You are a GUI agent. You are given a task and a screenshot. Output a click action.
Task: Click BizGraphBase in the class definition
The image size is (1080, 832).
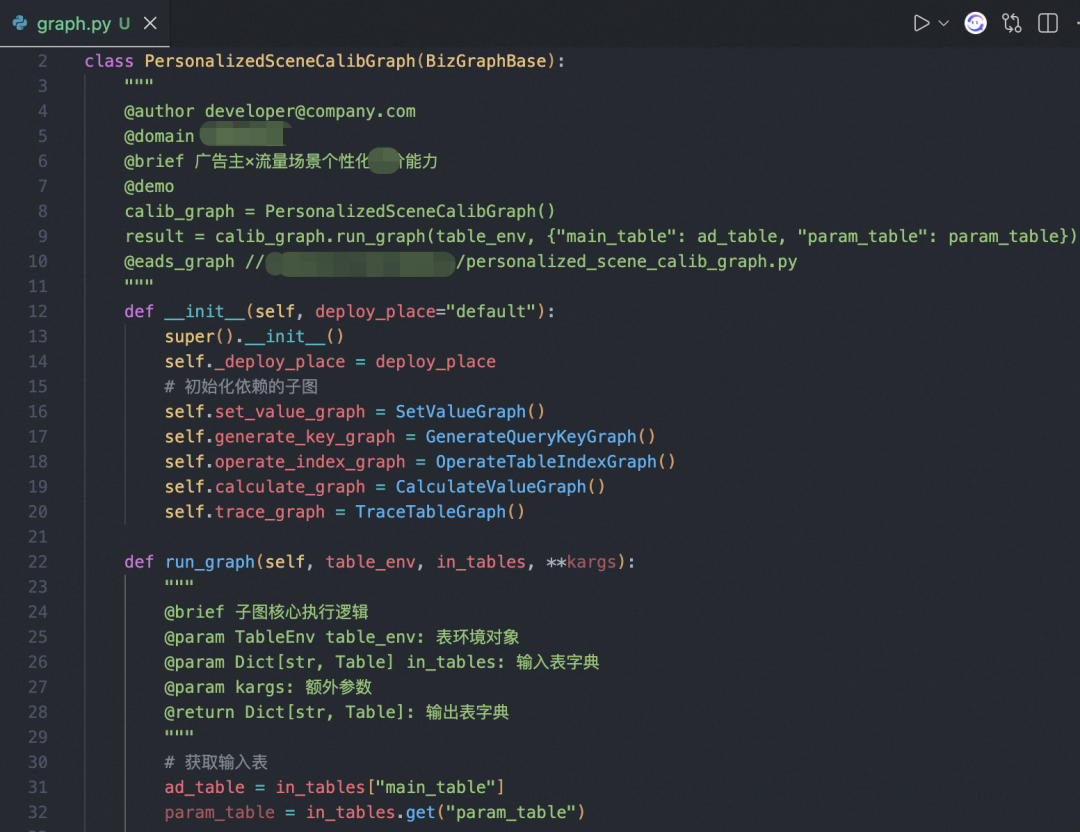(486, 61)
